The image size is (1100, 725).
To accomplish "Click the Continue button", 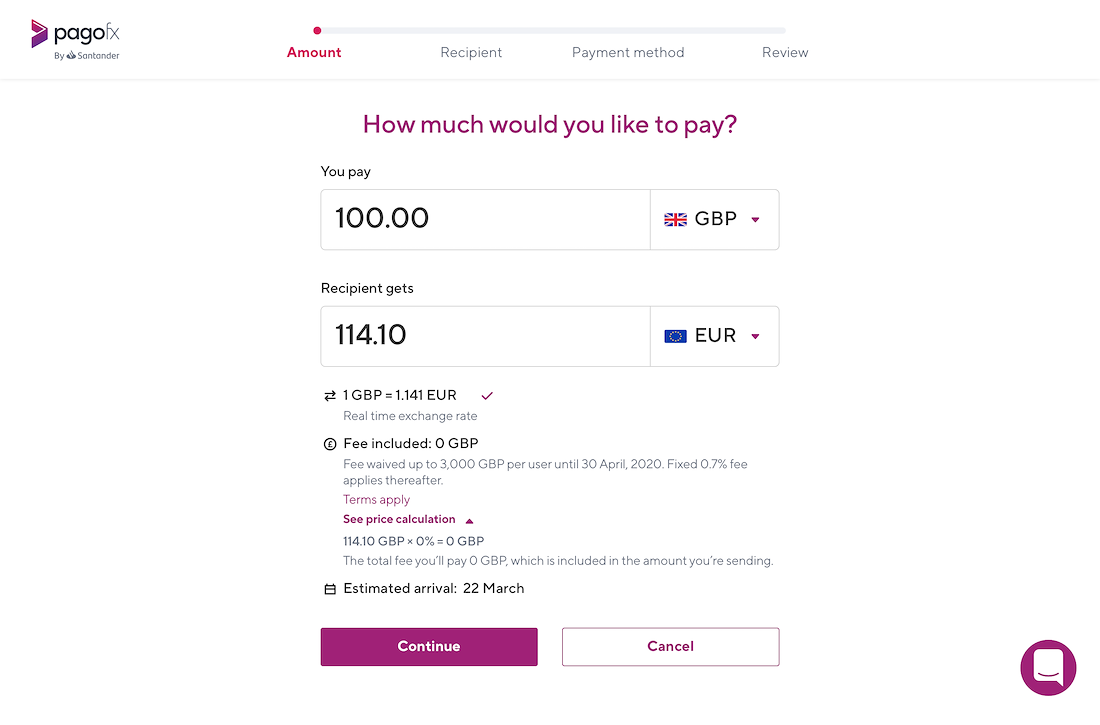I will [x=429, y=646].
